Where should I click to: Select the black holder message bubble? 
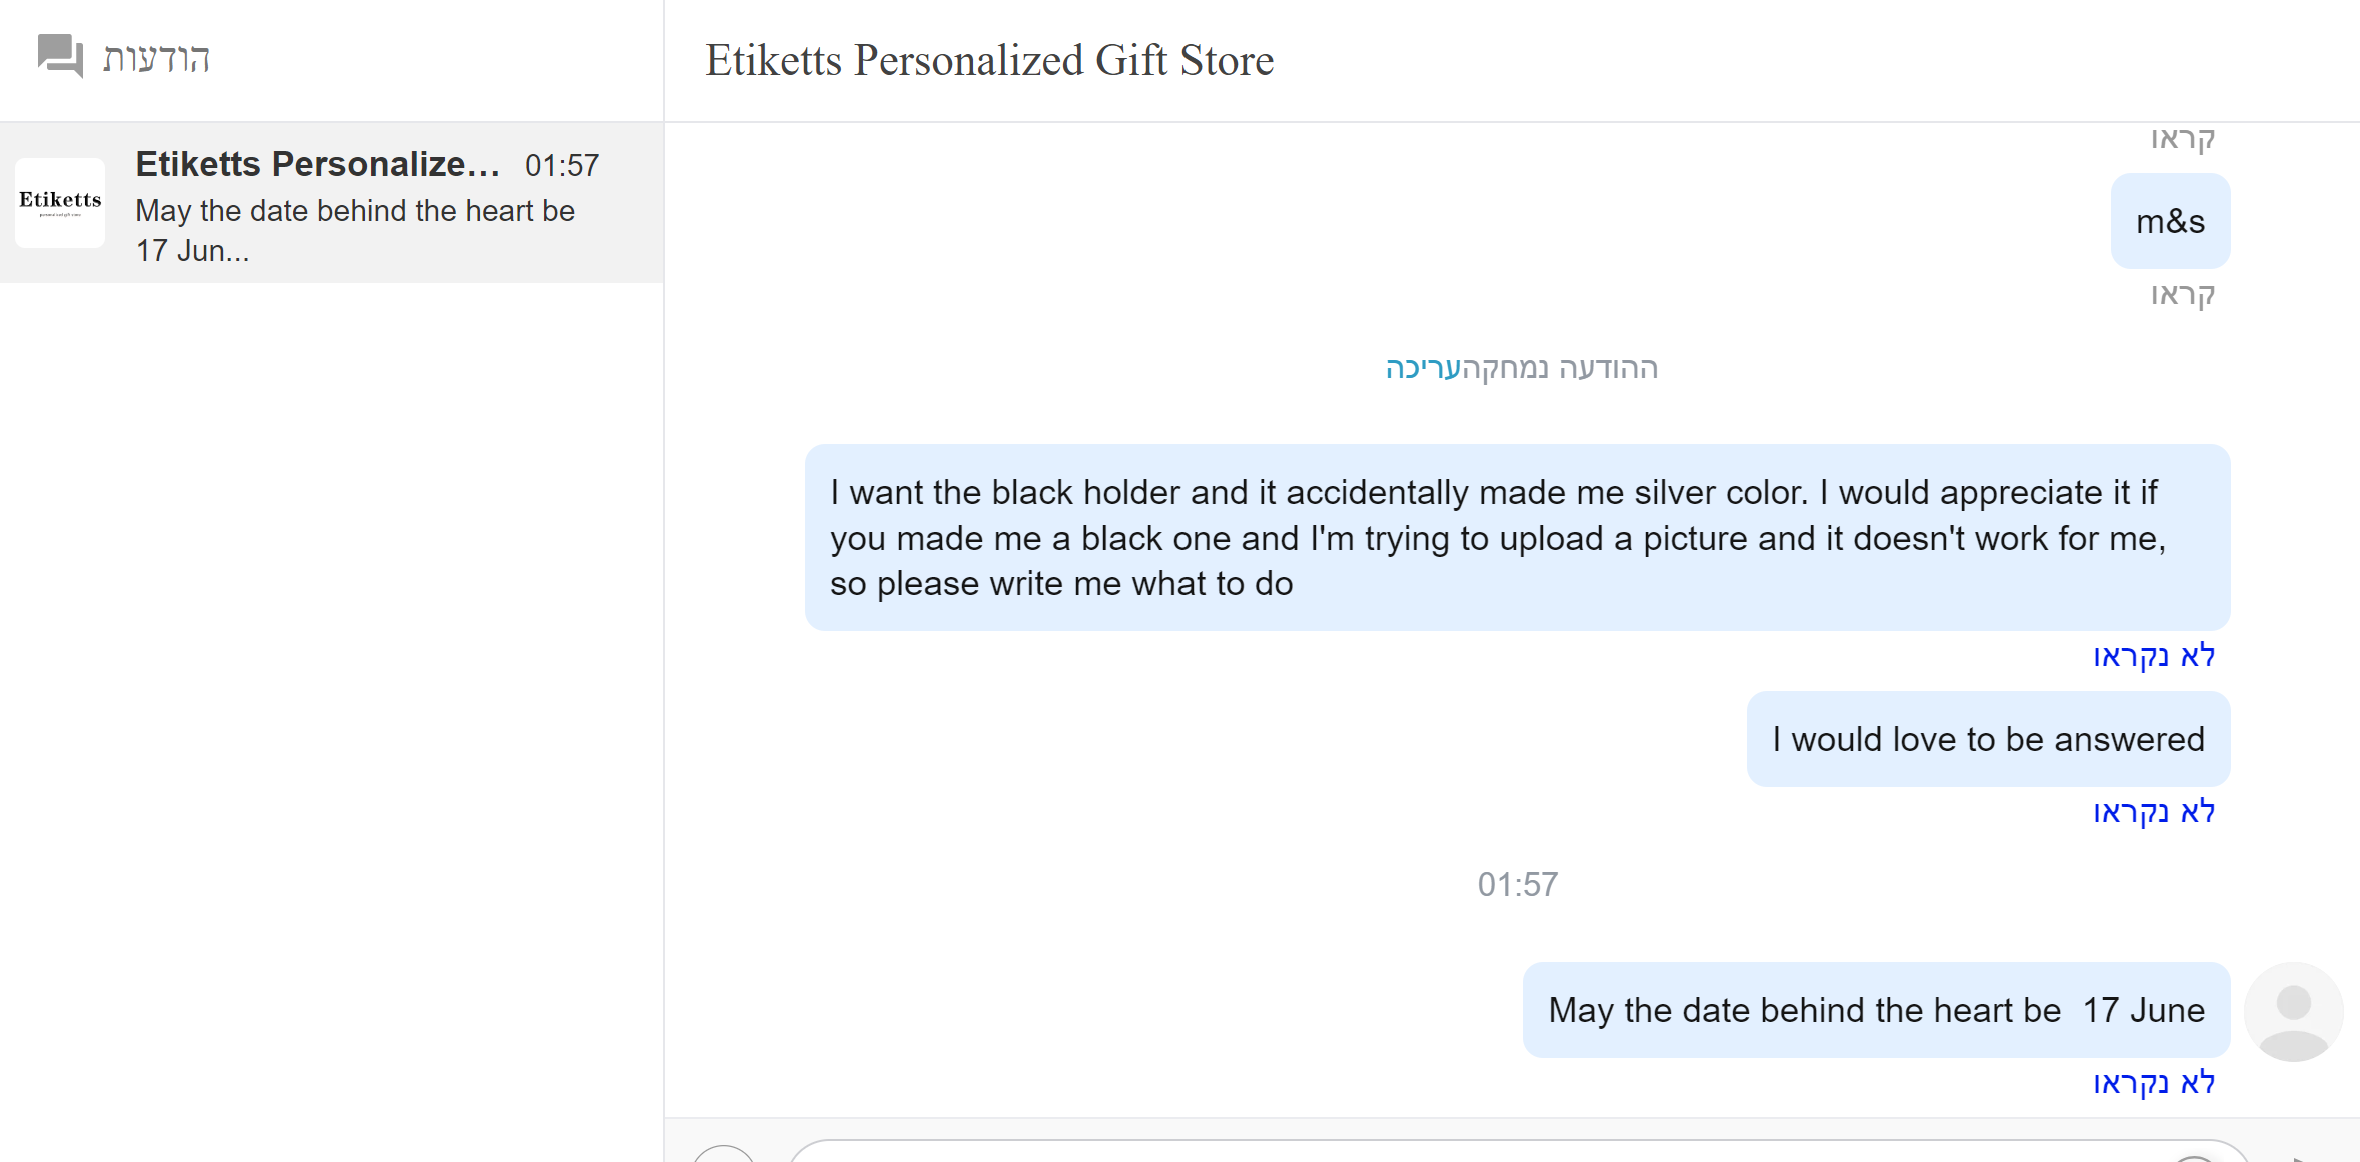pos(1517,537)
